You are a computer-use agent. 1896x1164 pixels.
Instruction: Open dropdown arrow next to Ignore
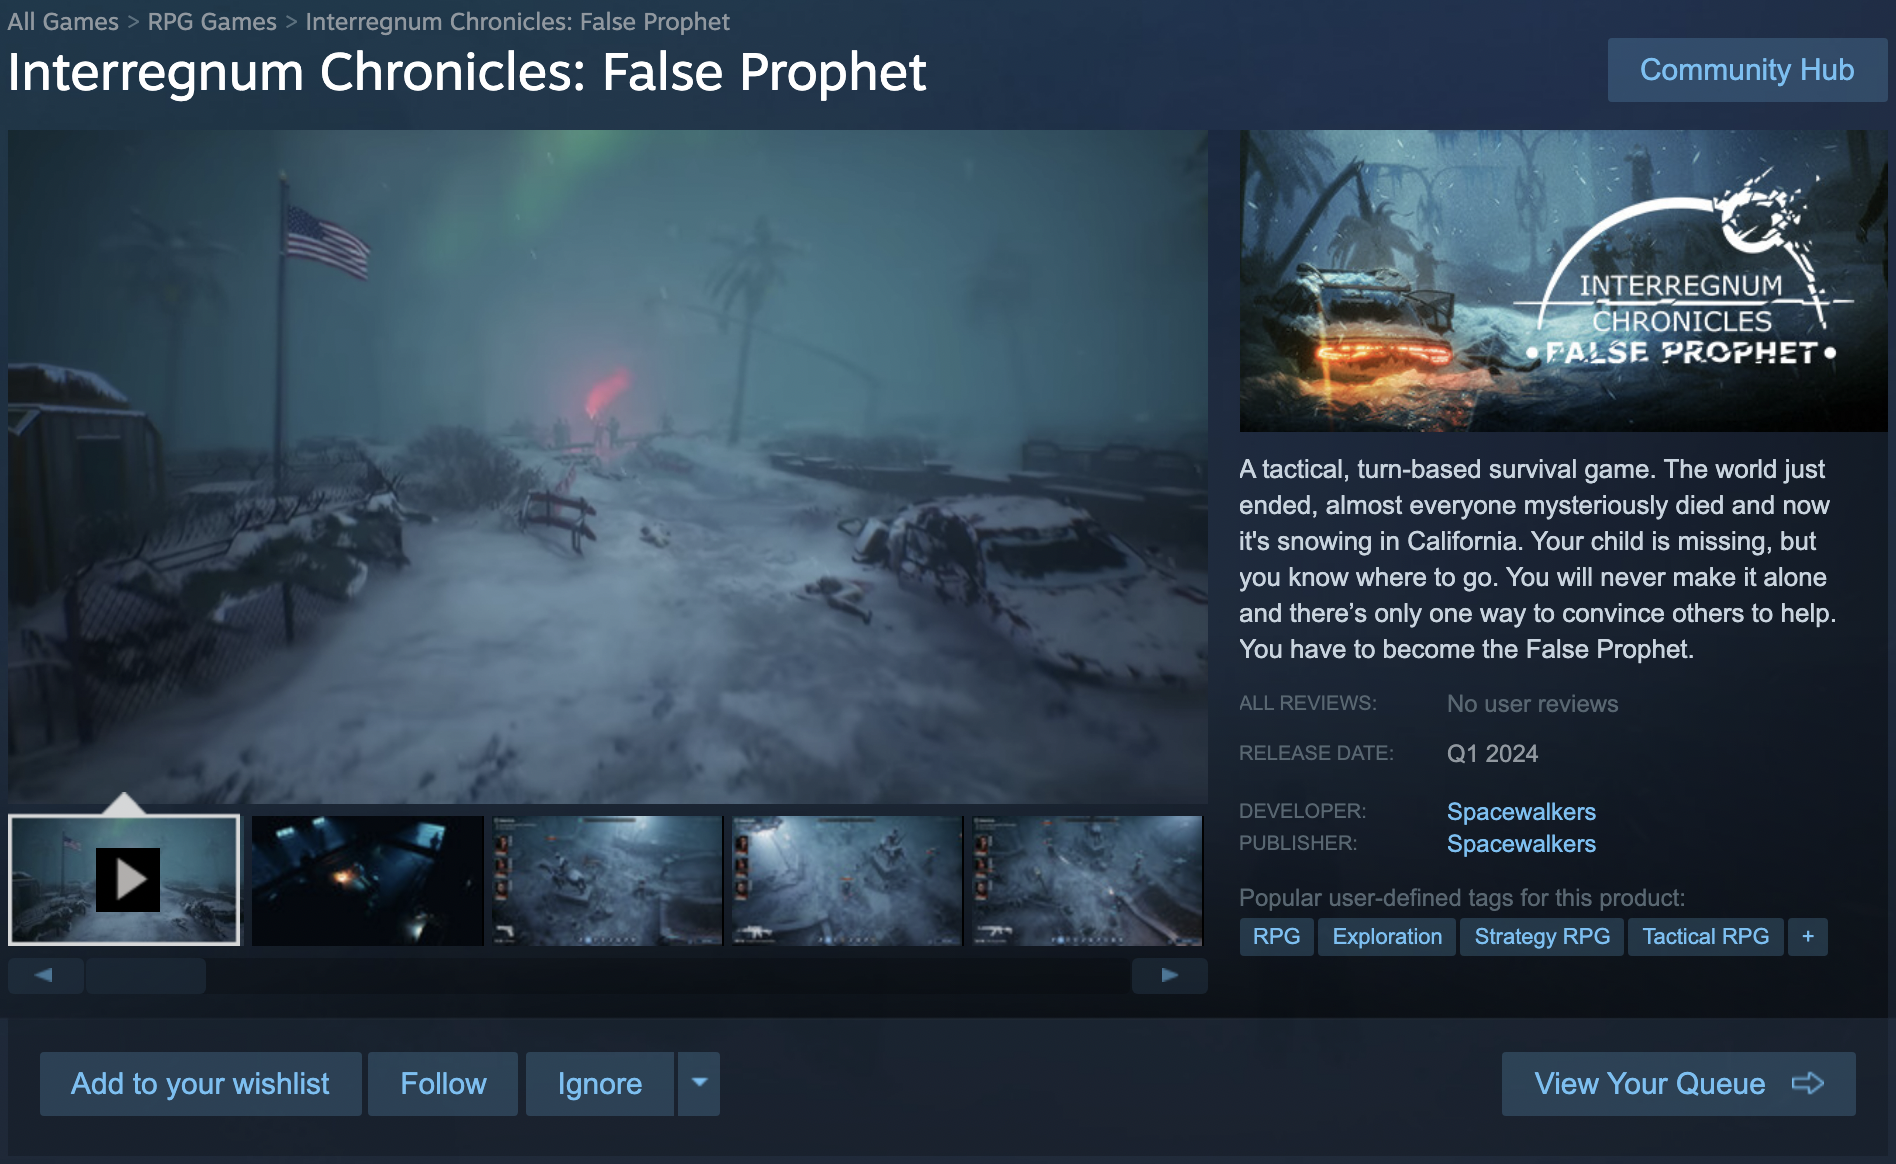699,1083
